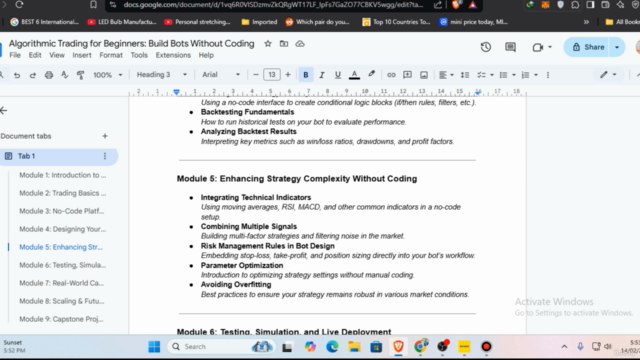Jump to Module 7: Real-World outline
640x360 pixels.
(x=62, y=283)
